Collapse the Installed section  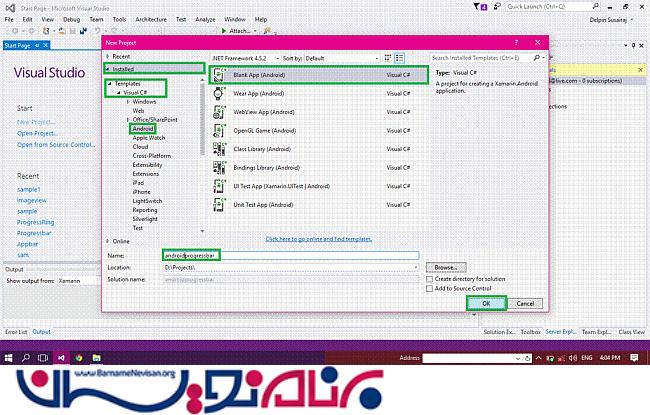(107, 69)
